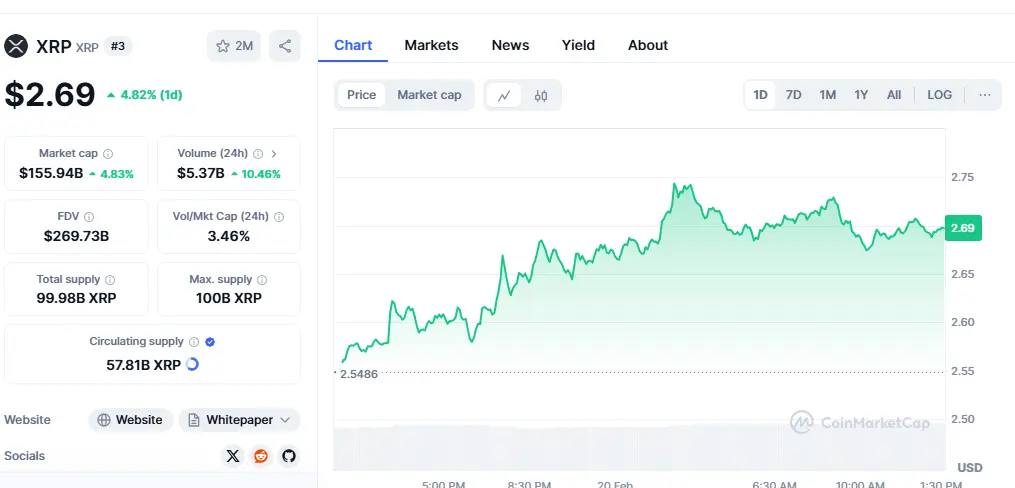Toggle chart to Price view

coord(361,95)
